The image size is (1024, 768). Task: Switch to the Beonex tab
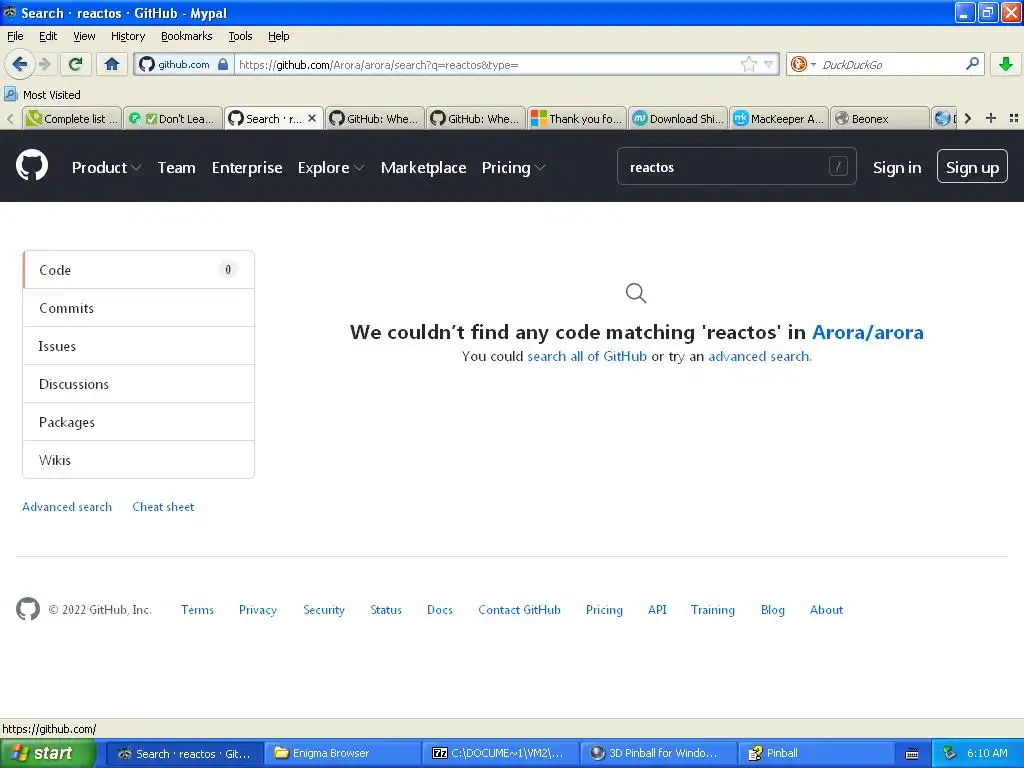pyautogui.click(x=880, y=119)
